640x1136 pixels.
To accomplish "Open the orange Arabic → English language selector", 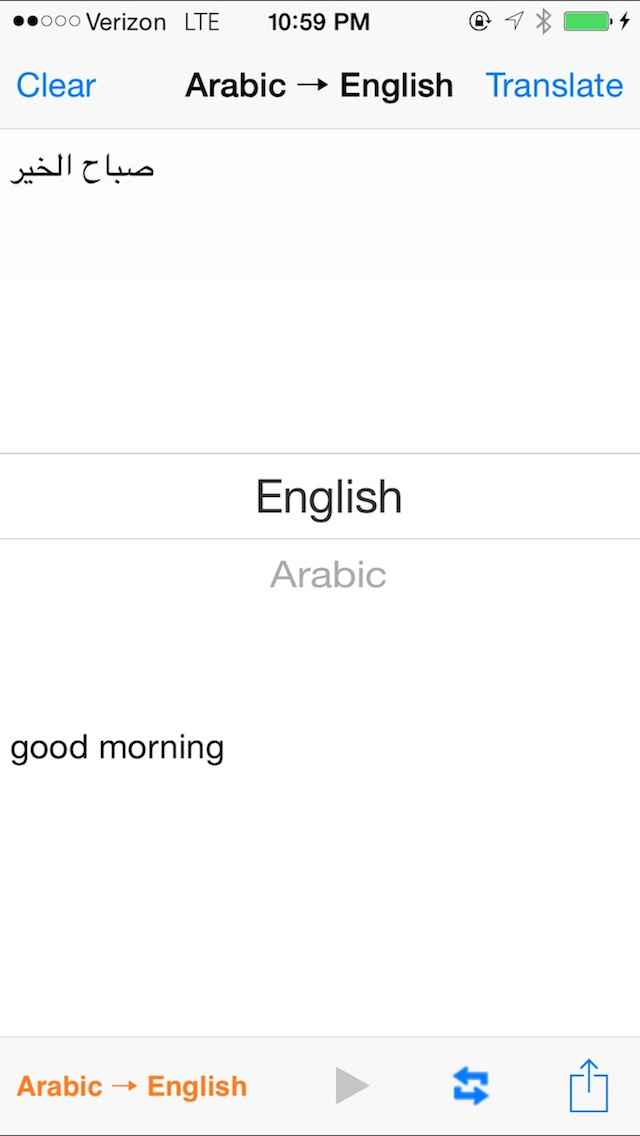I will point(132,1086).
